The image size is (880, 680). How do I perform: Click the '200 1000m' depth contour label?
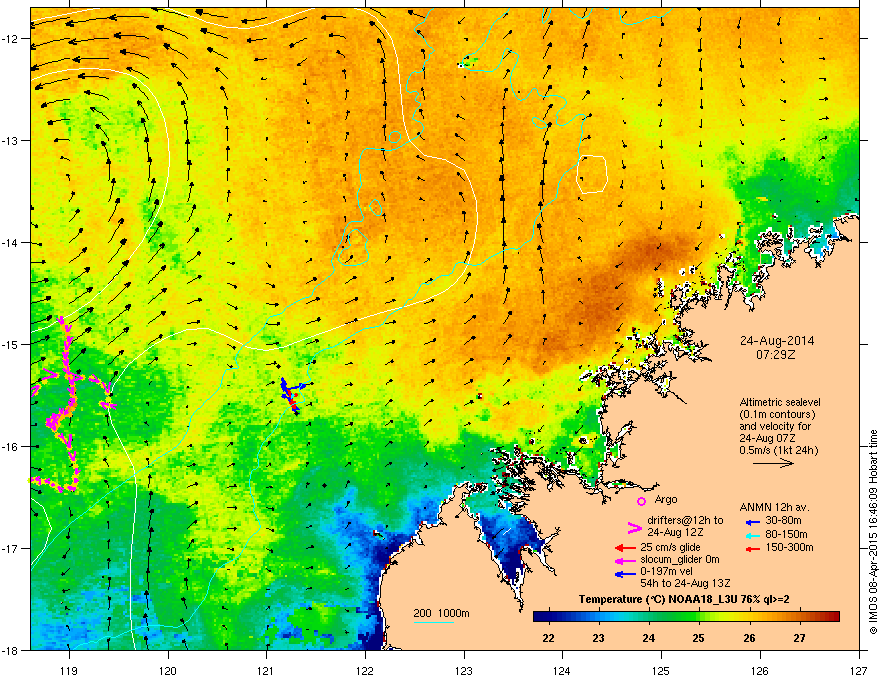click(x=441, y=613)
